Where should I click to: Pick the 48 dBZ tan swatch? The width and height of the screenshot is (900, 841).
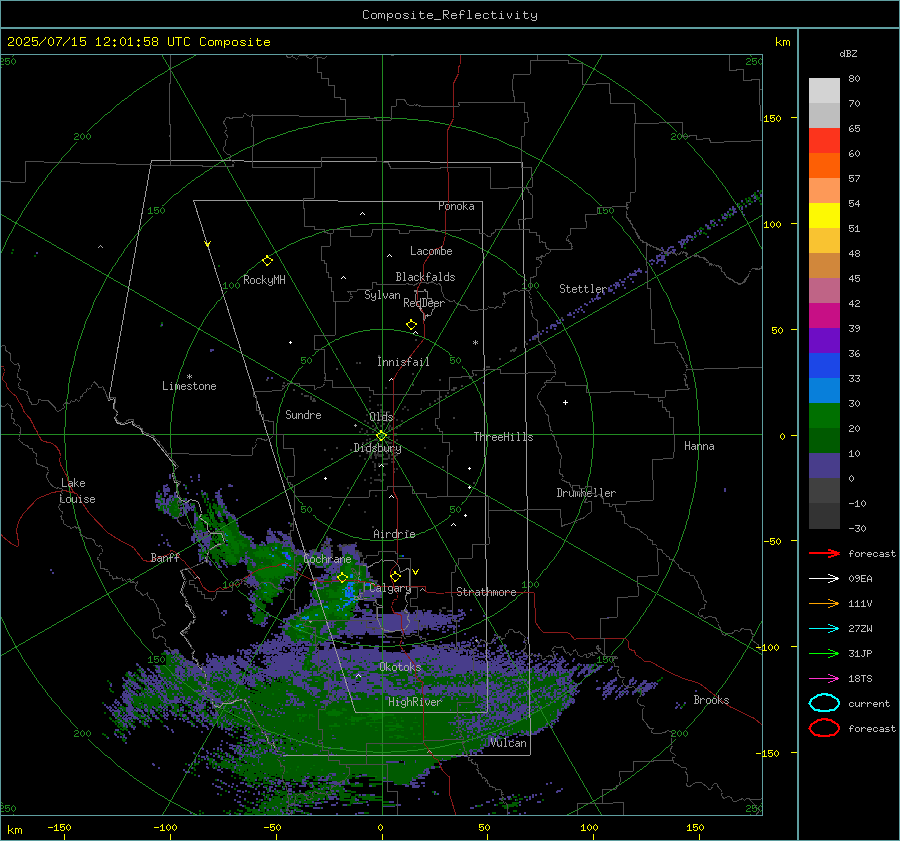tap(824, 265)
